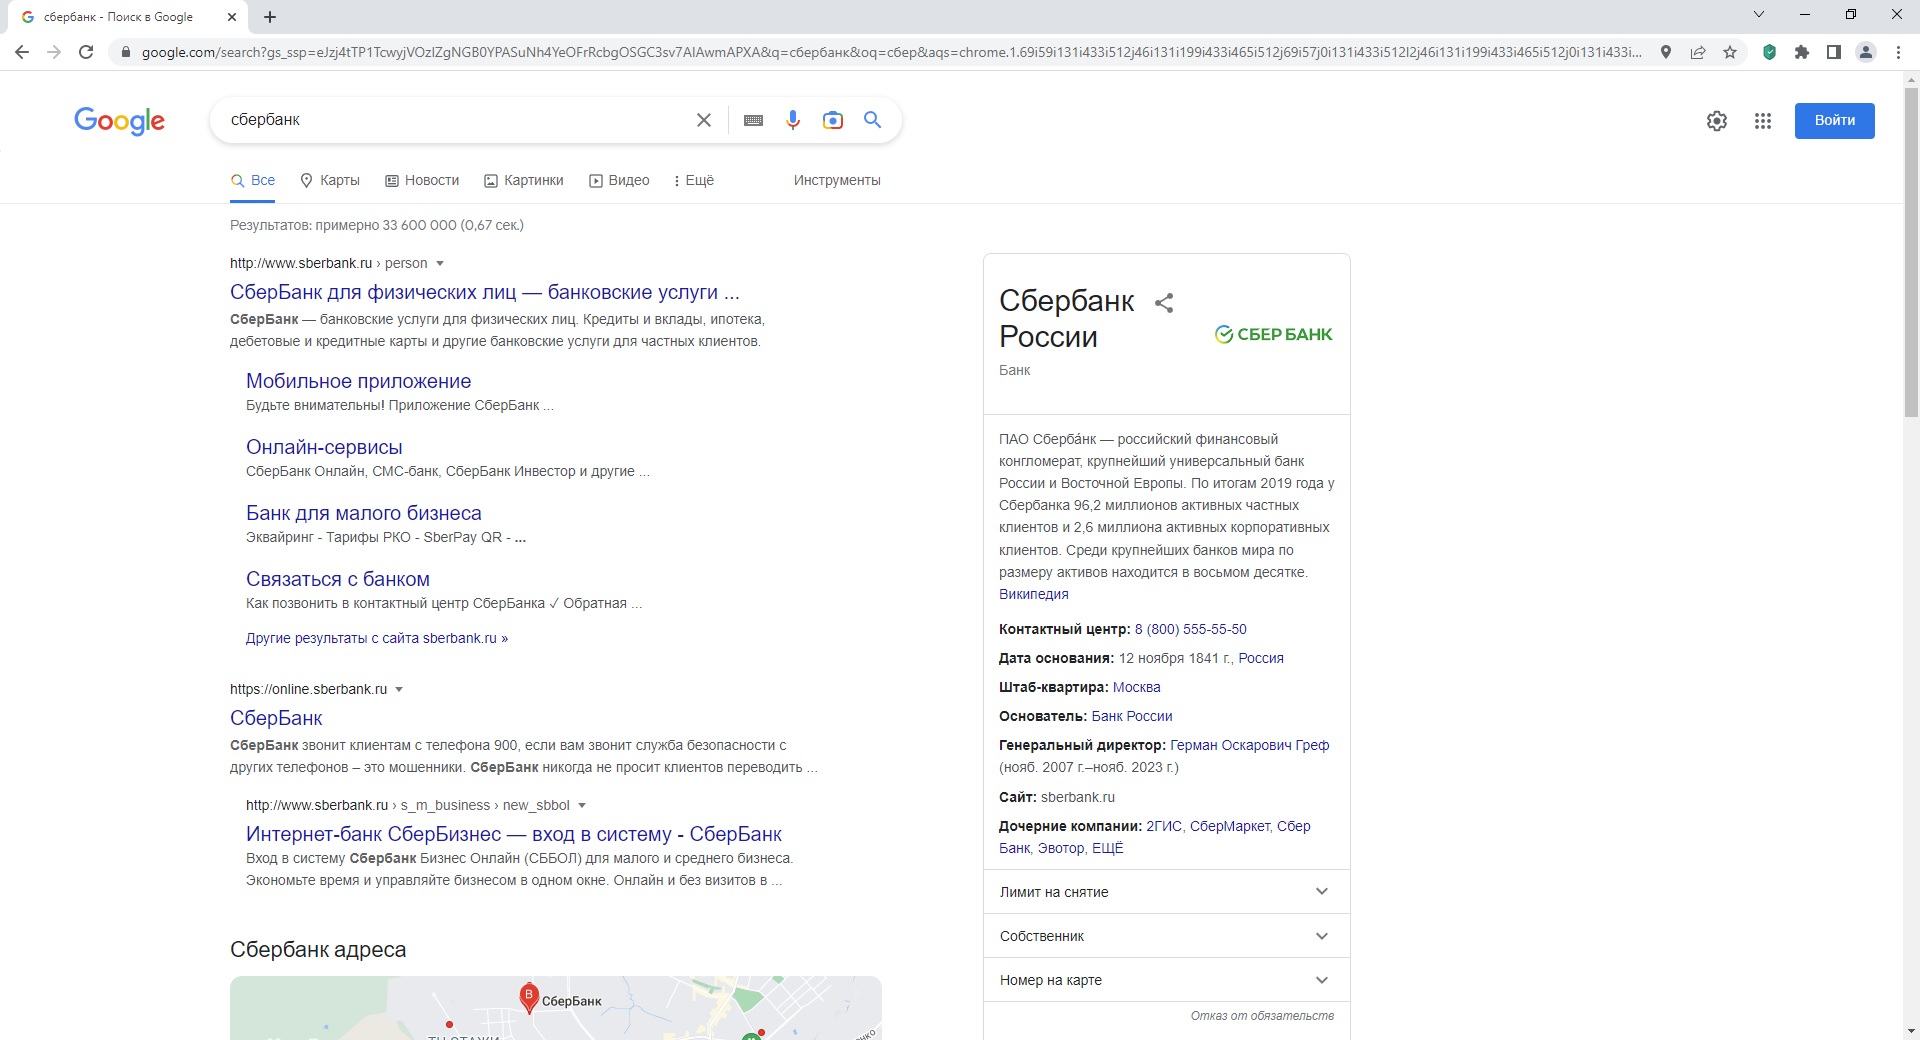1920x1040 pixels.
Task: Open the green shield extension
Action: [1769, 52]
